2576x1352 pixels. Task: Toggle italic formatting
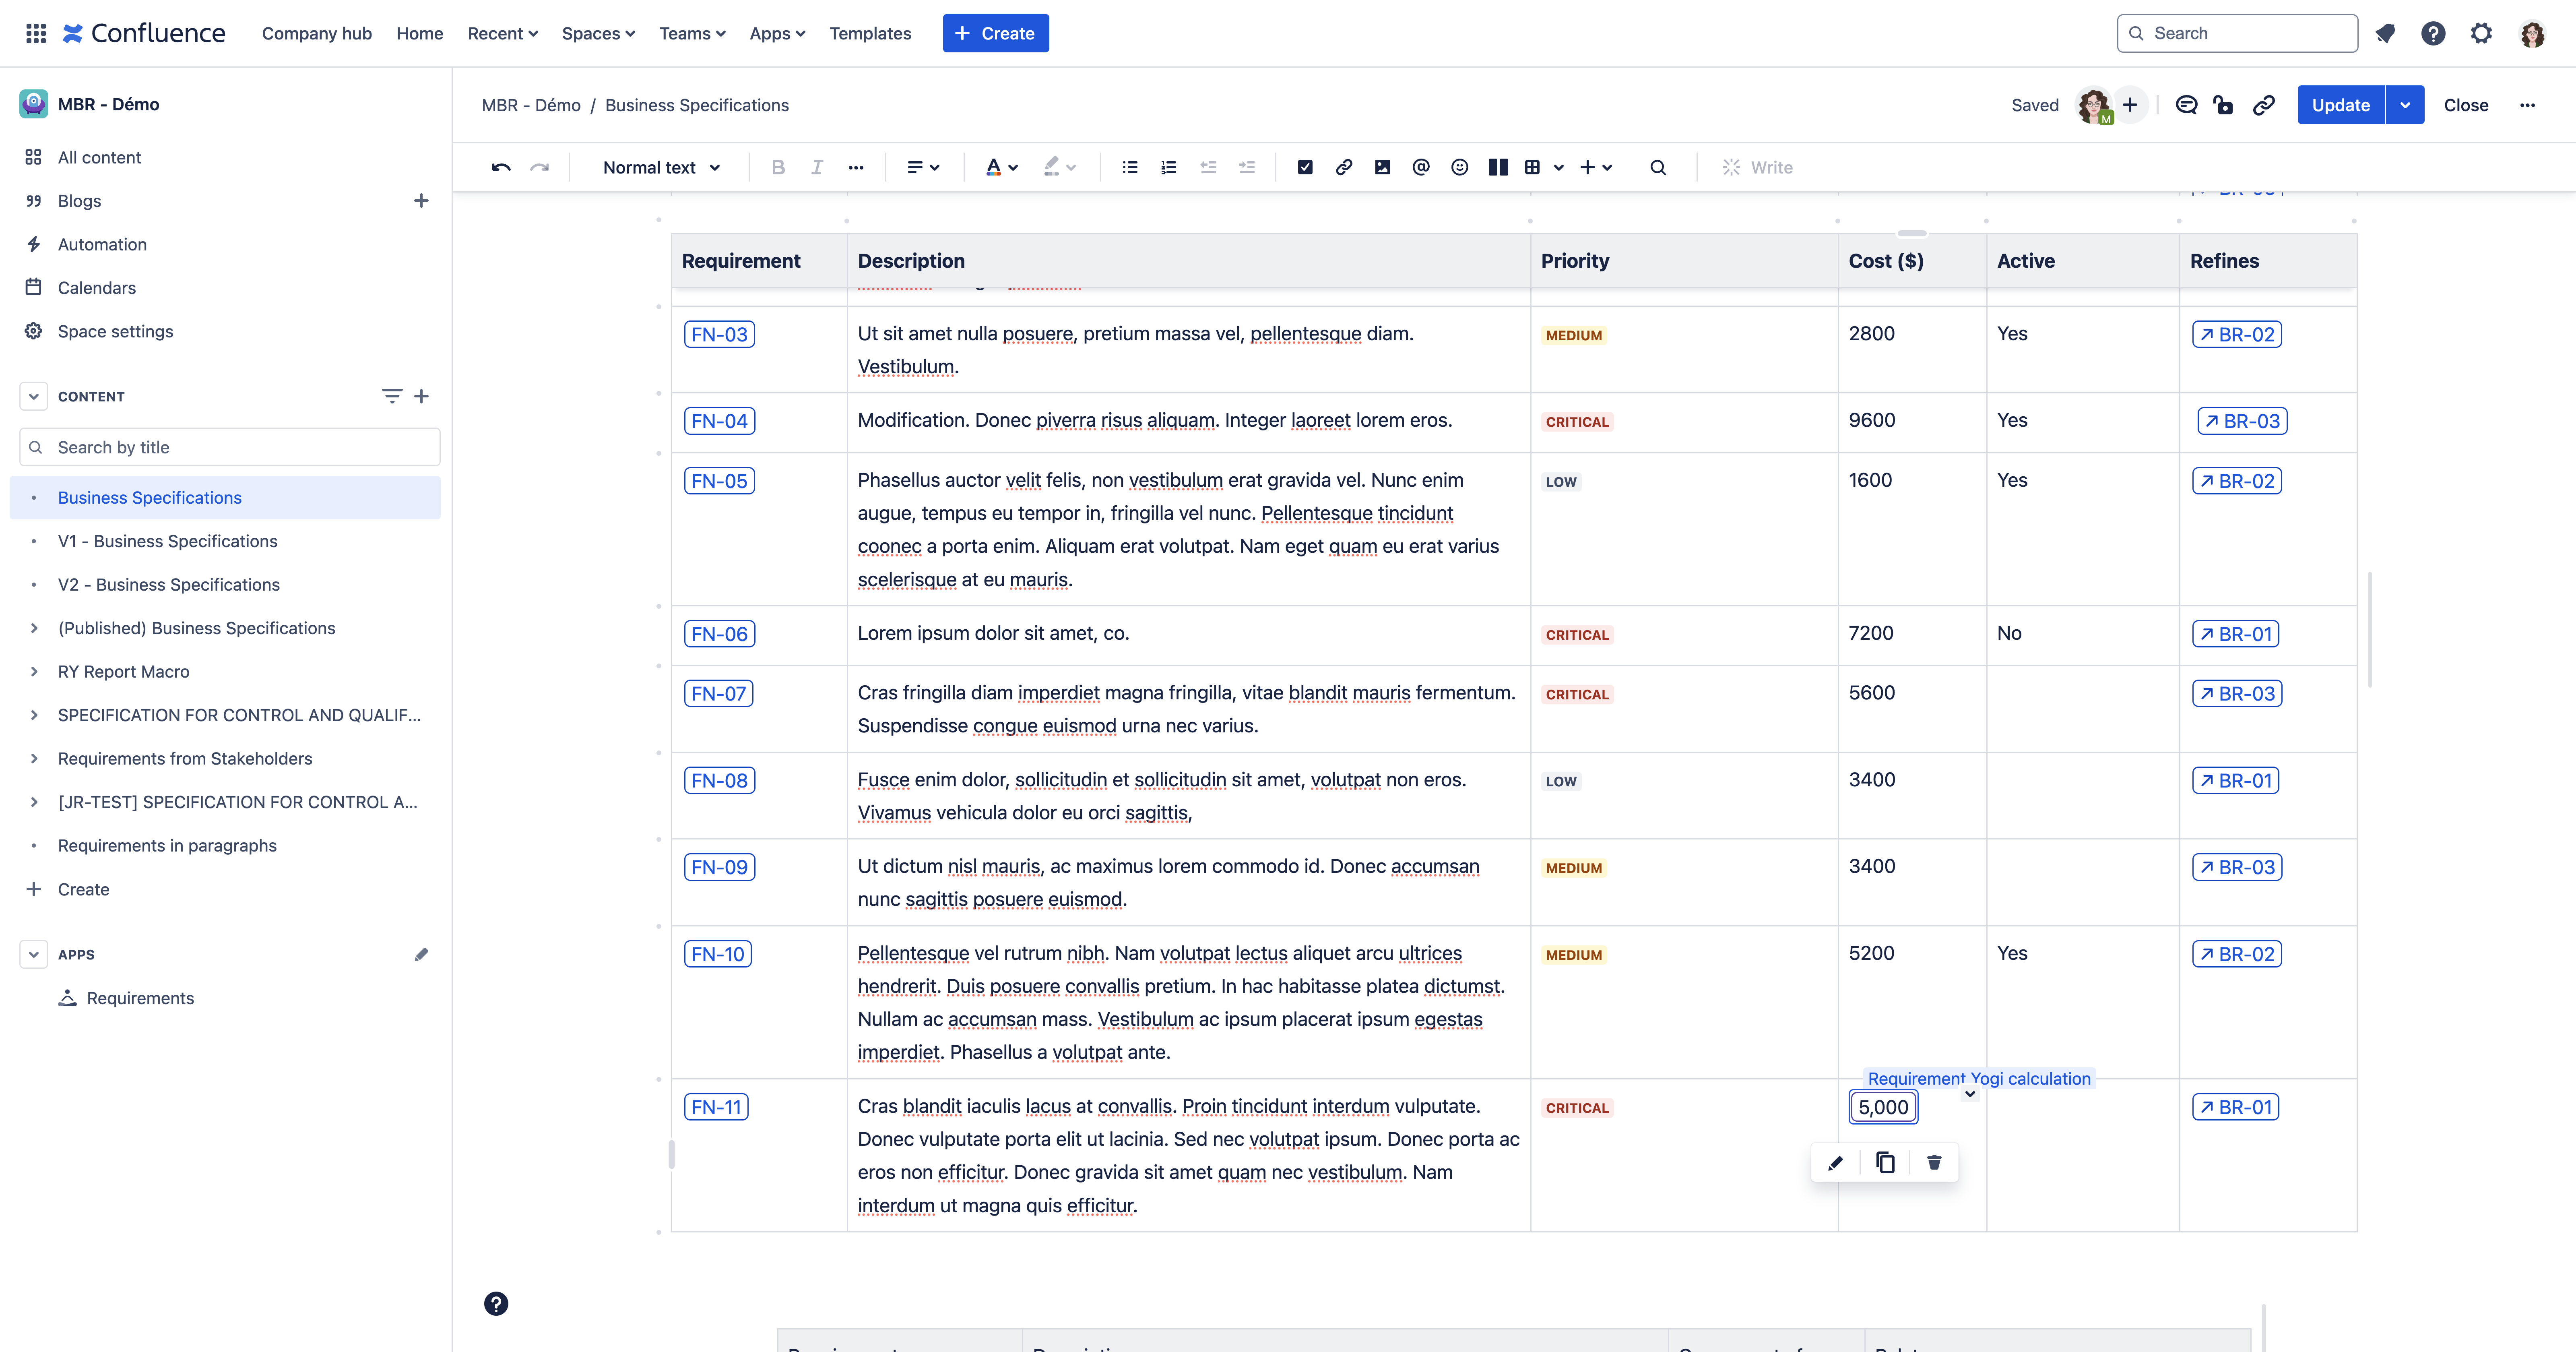[816, 167]
